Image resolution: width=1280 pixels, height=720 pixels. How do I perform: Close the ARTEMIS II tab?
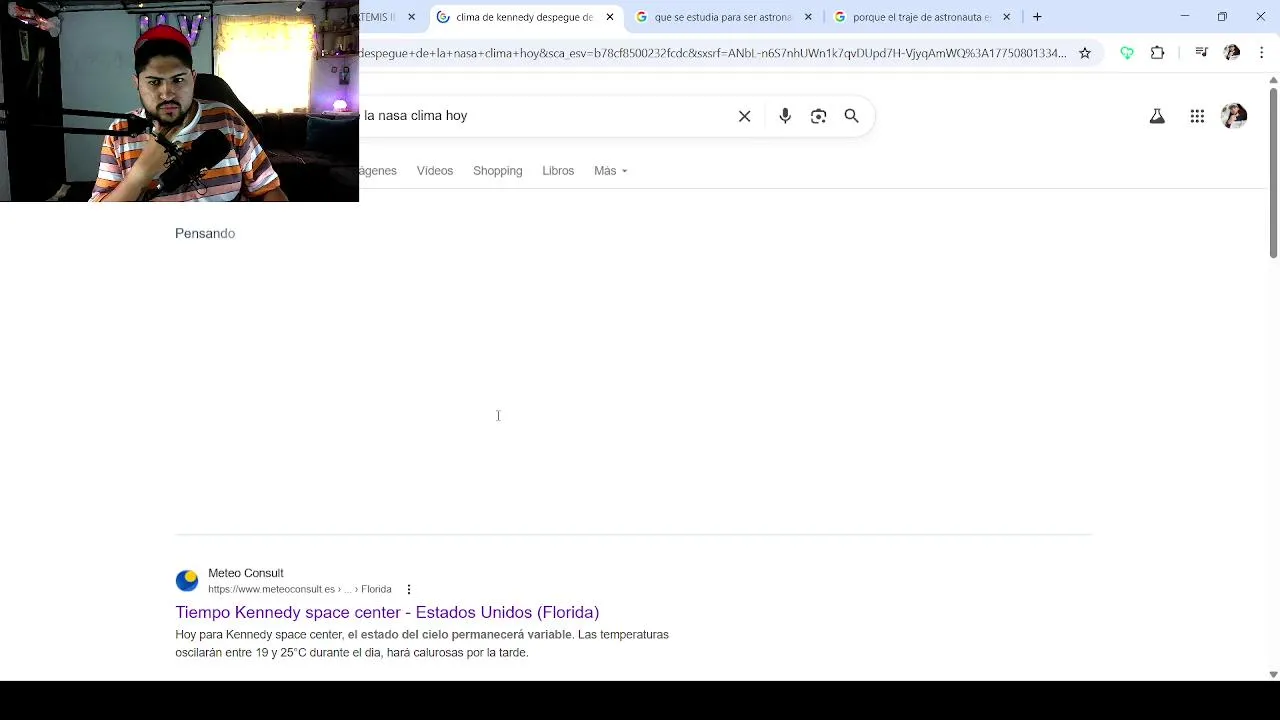(x=411, y=17)
